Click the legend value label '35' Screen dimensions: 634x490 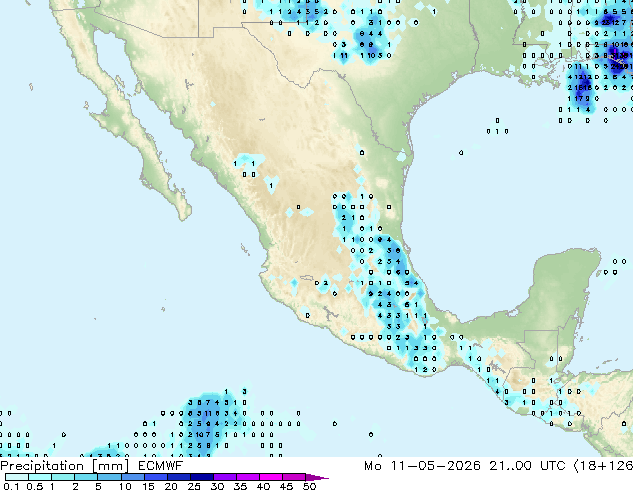pos(240,486)
